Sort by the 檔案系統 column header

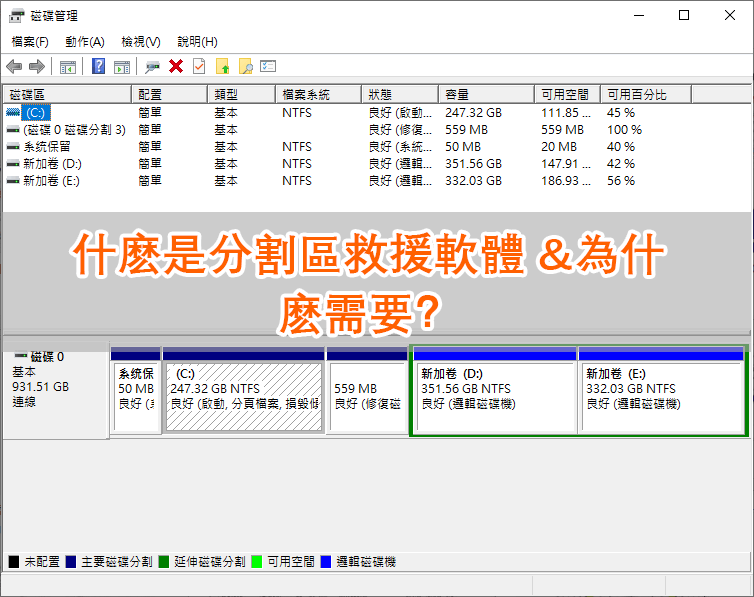[x=318, y=94]
